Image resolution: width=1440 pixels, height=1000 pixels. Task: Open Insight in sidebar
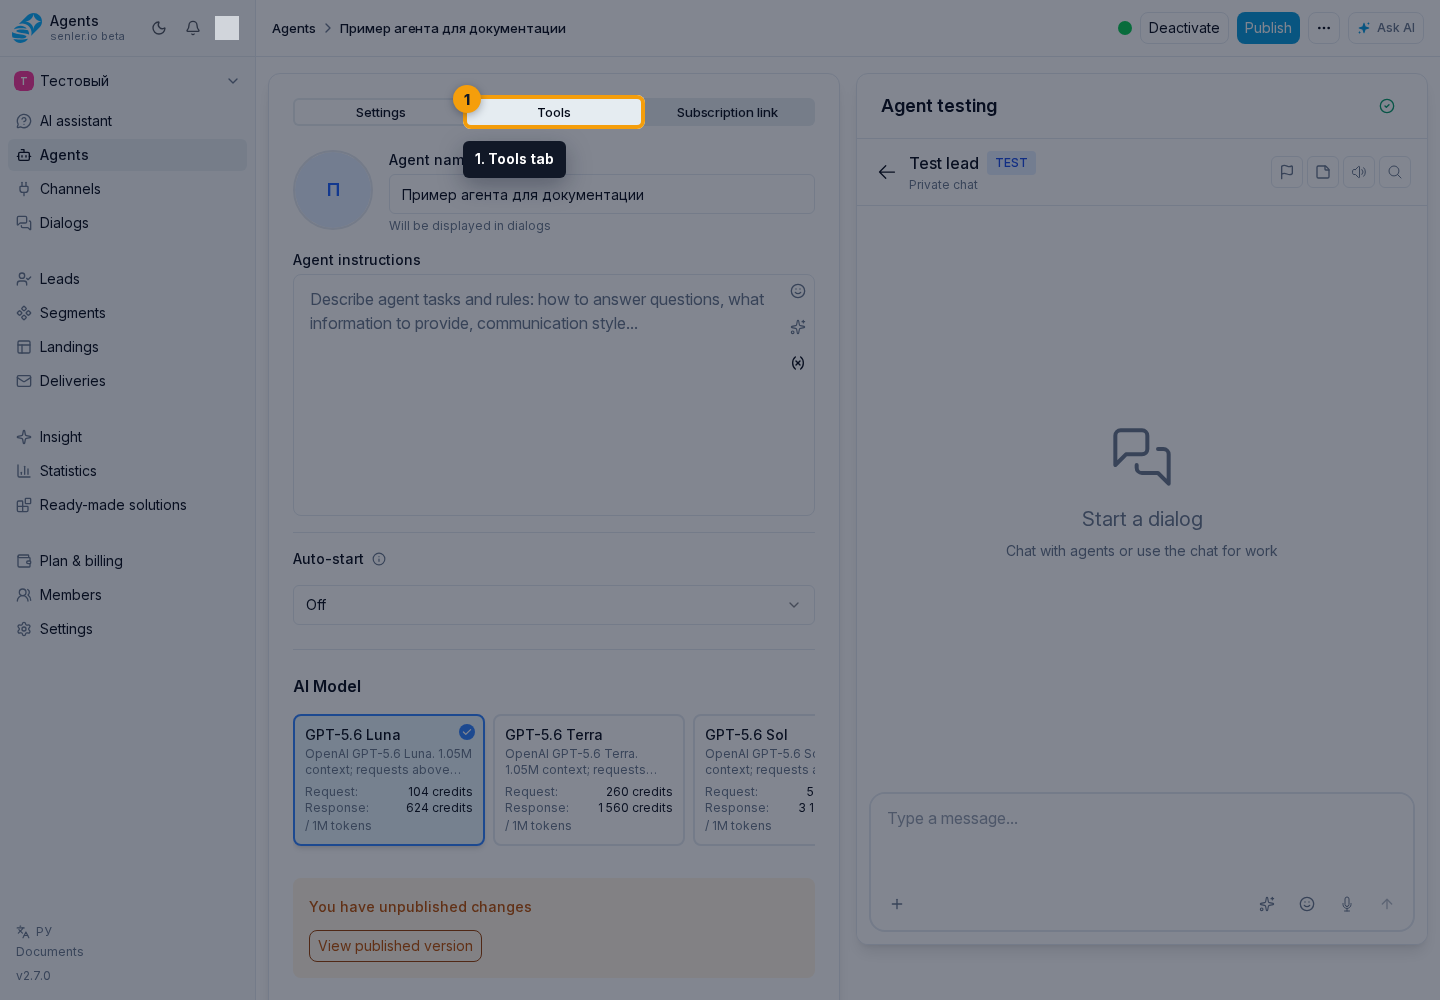pyautogui.click(x=127, y=437)
